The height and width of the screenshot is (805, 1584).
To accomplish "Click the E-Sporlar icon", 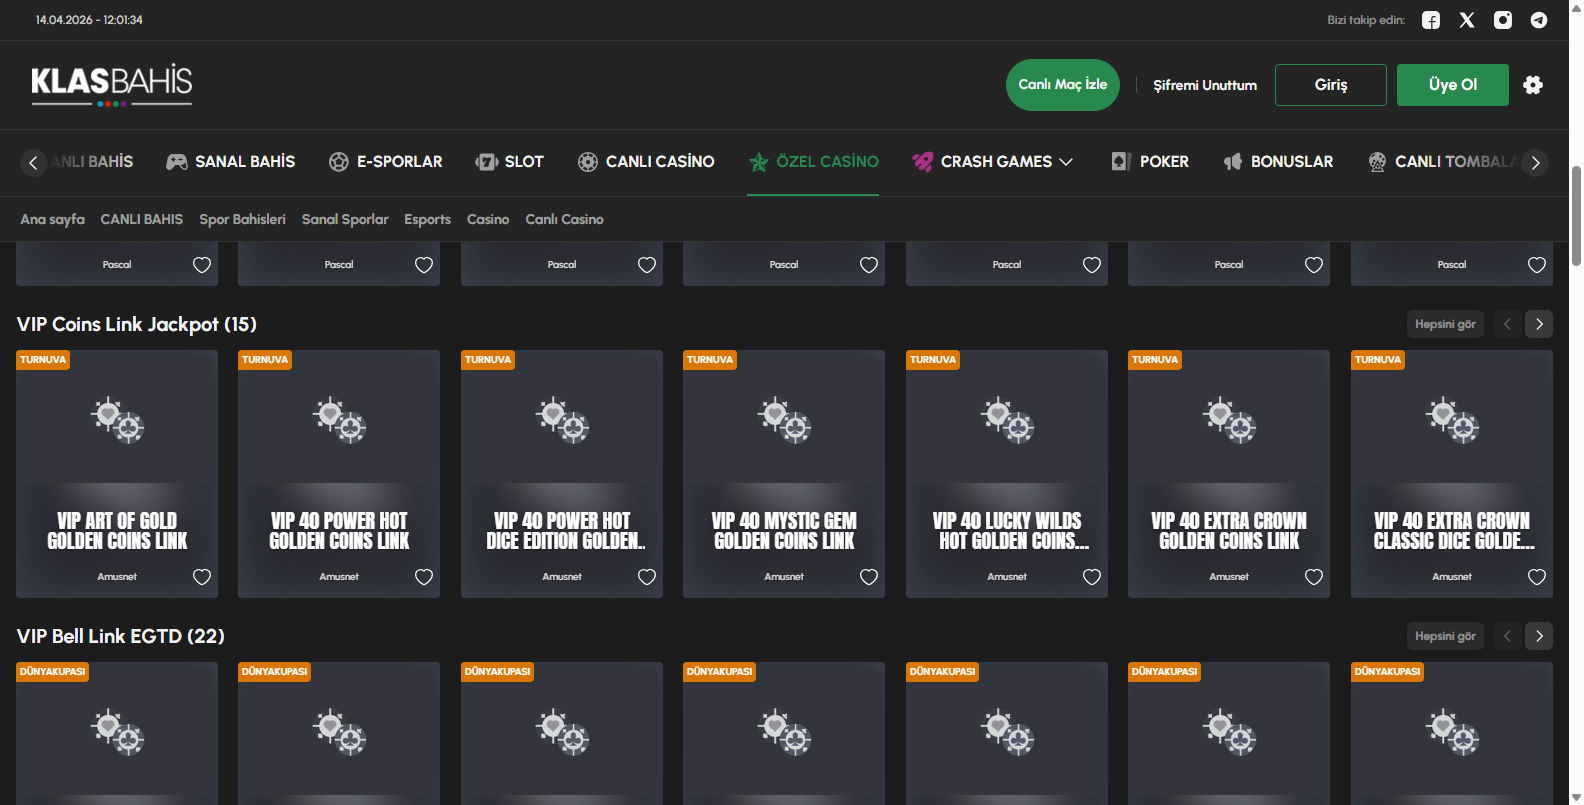I will (339, 162).
